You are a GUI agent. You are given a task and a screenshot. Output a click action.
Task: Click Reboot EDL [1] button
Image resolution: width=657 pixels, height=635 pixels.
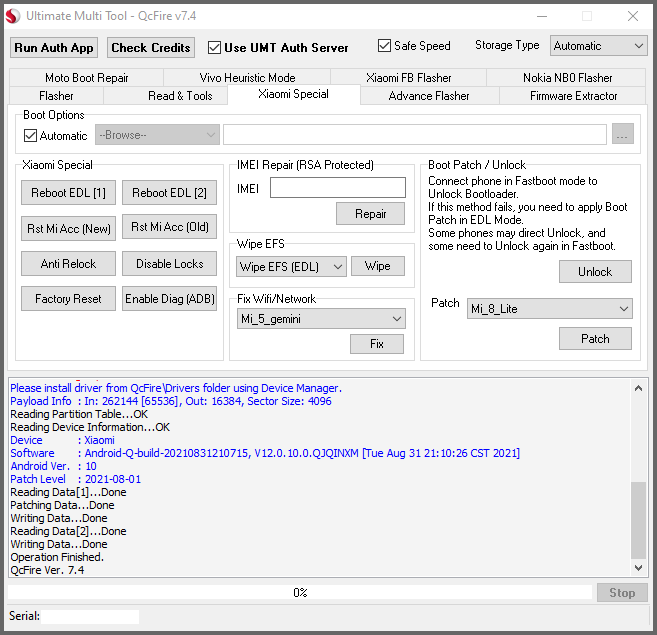coord(68,193)
